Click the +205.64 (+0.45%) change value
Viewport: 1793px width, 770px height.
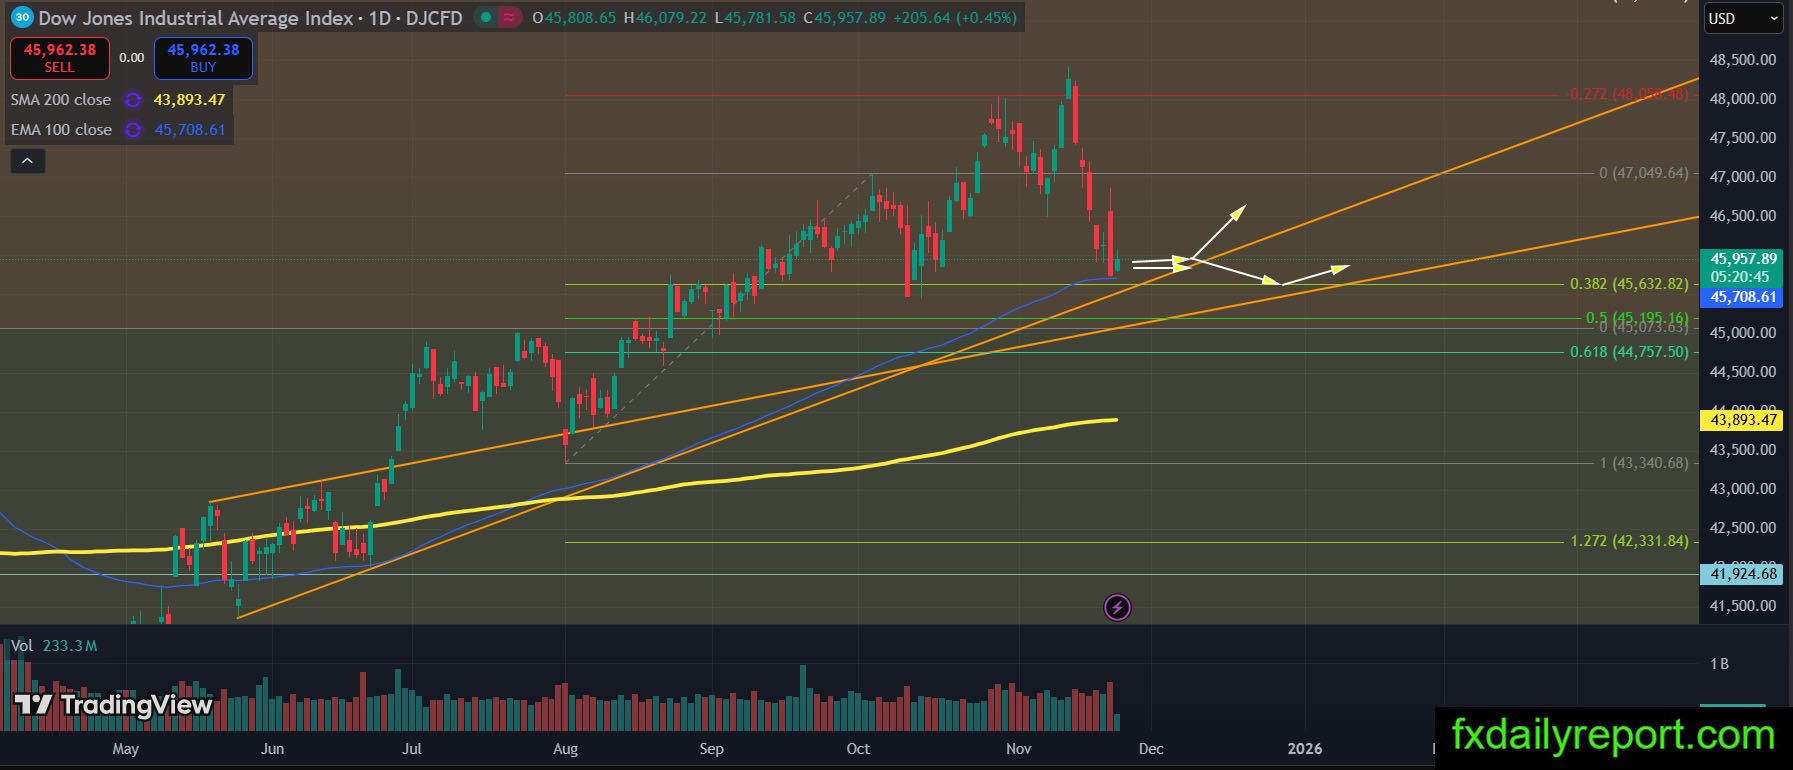[954, 18]
